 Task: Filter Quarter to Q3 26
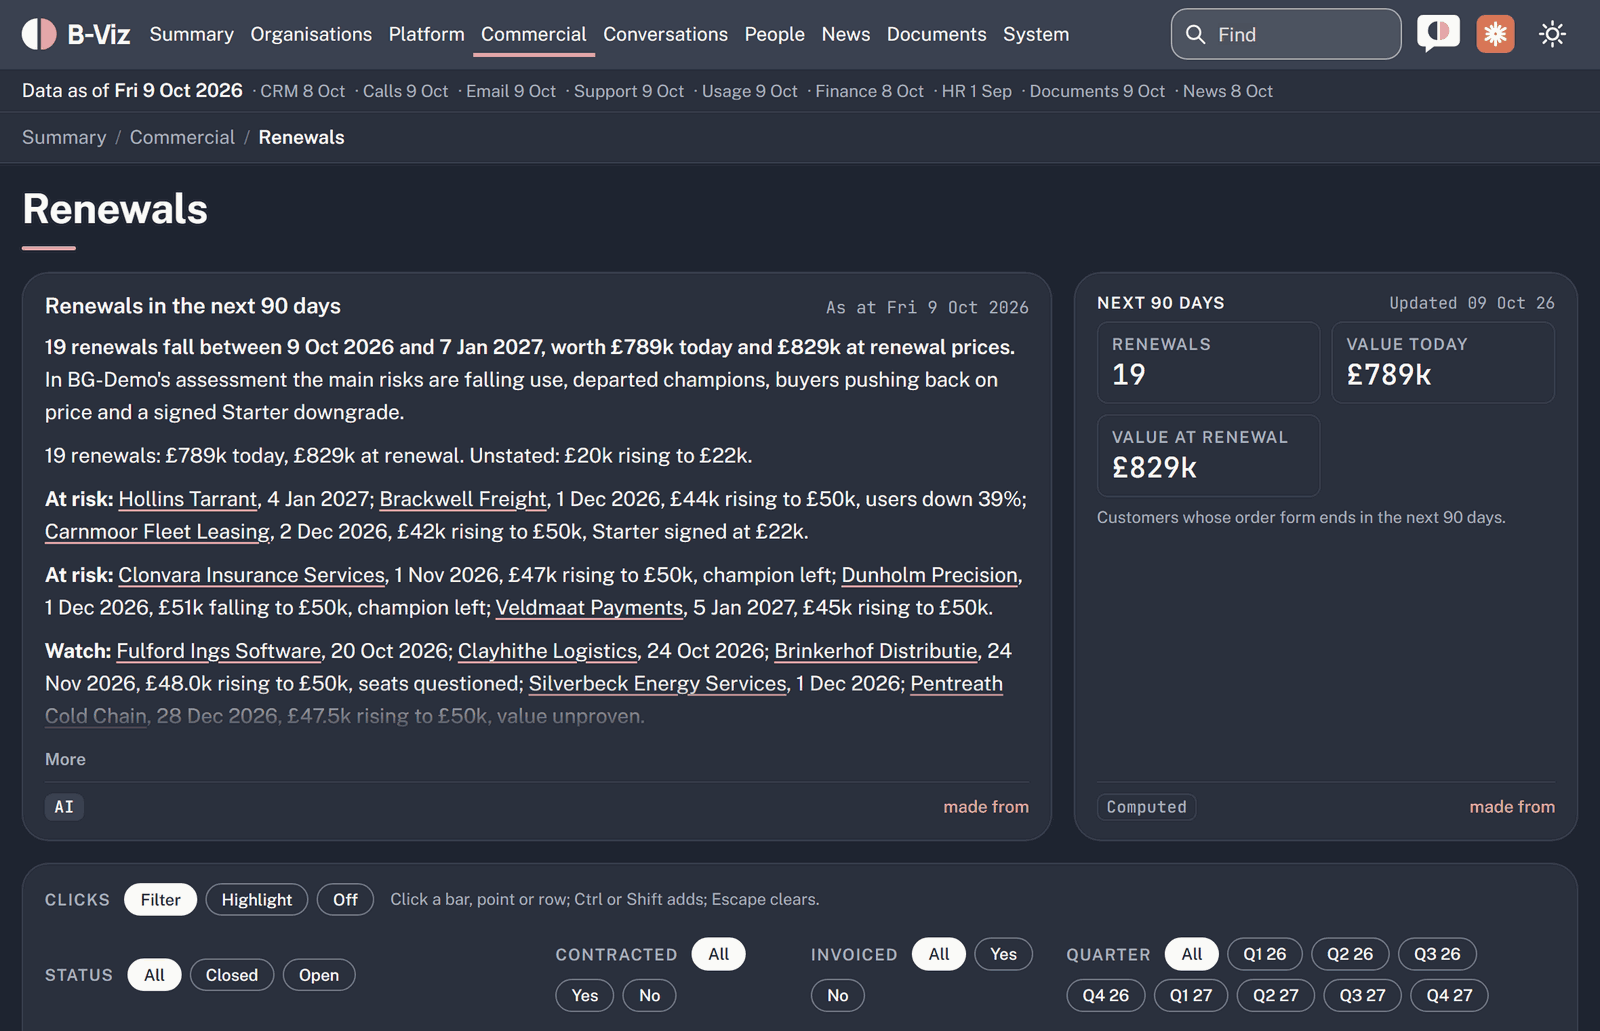pyautogui.click(x=1437, y=954)
